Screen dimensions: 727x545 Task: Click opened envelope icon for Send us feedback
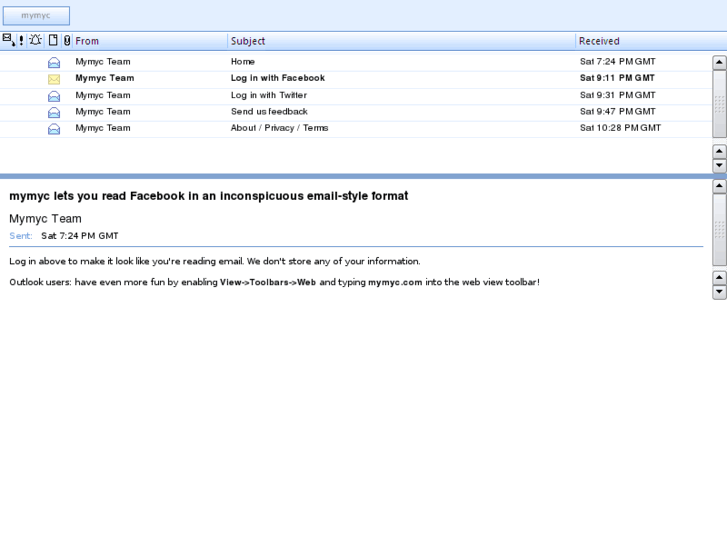(x=54, y=112)
